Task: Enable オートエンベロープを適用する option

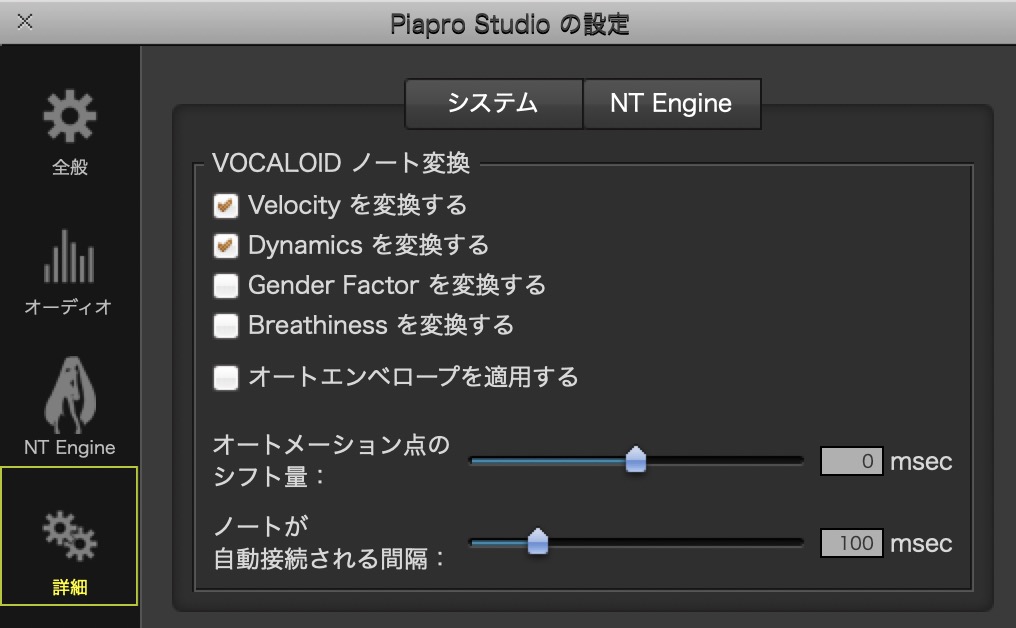Action: [226, 377]
